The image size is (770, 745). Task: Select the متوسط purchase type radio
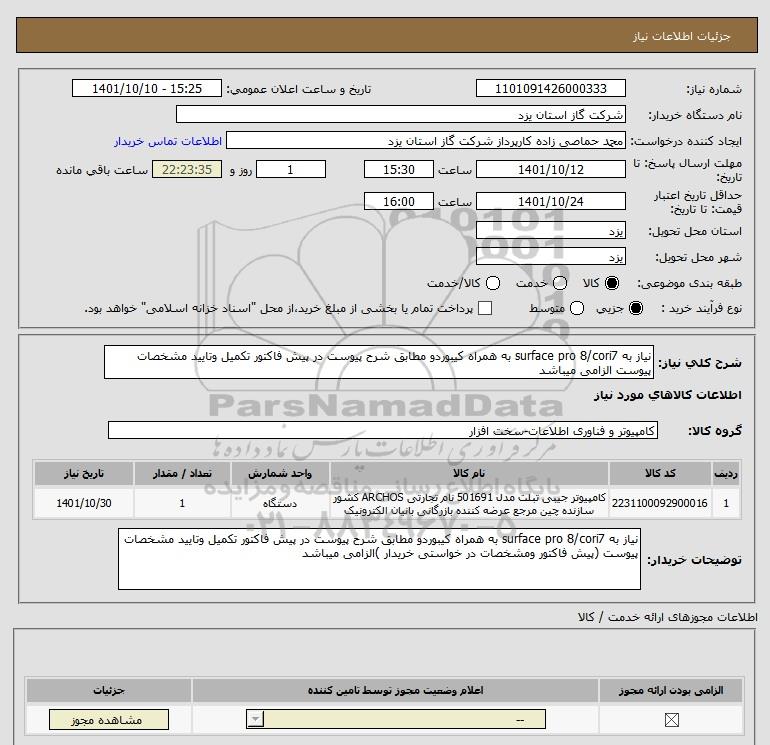pos(577,308)
